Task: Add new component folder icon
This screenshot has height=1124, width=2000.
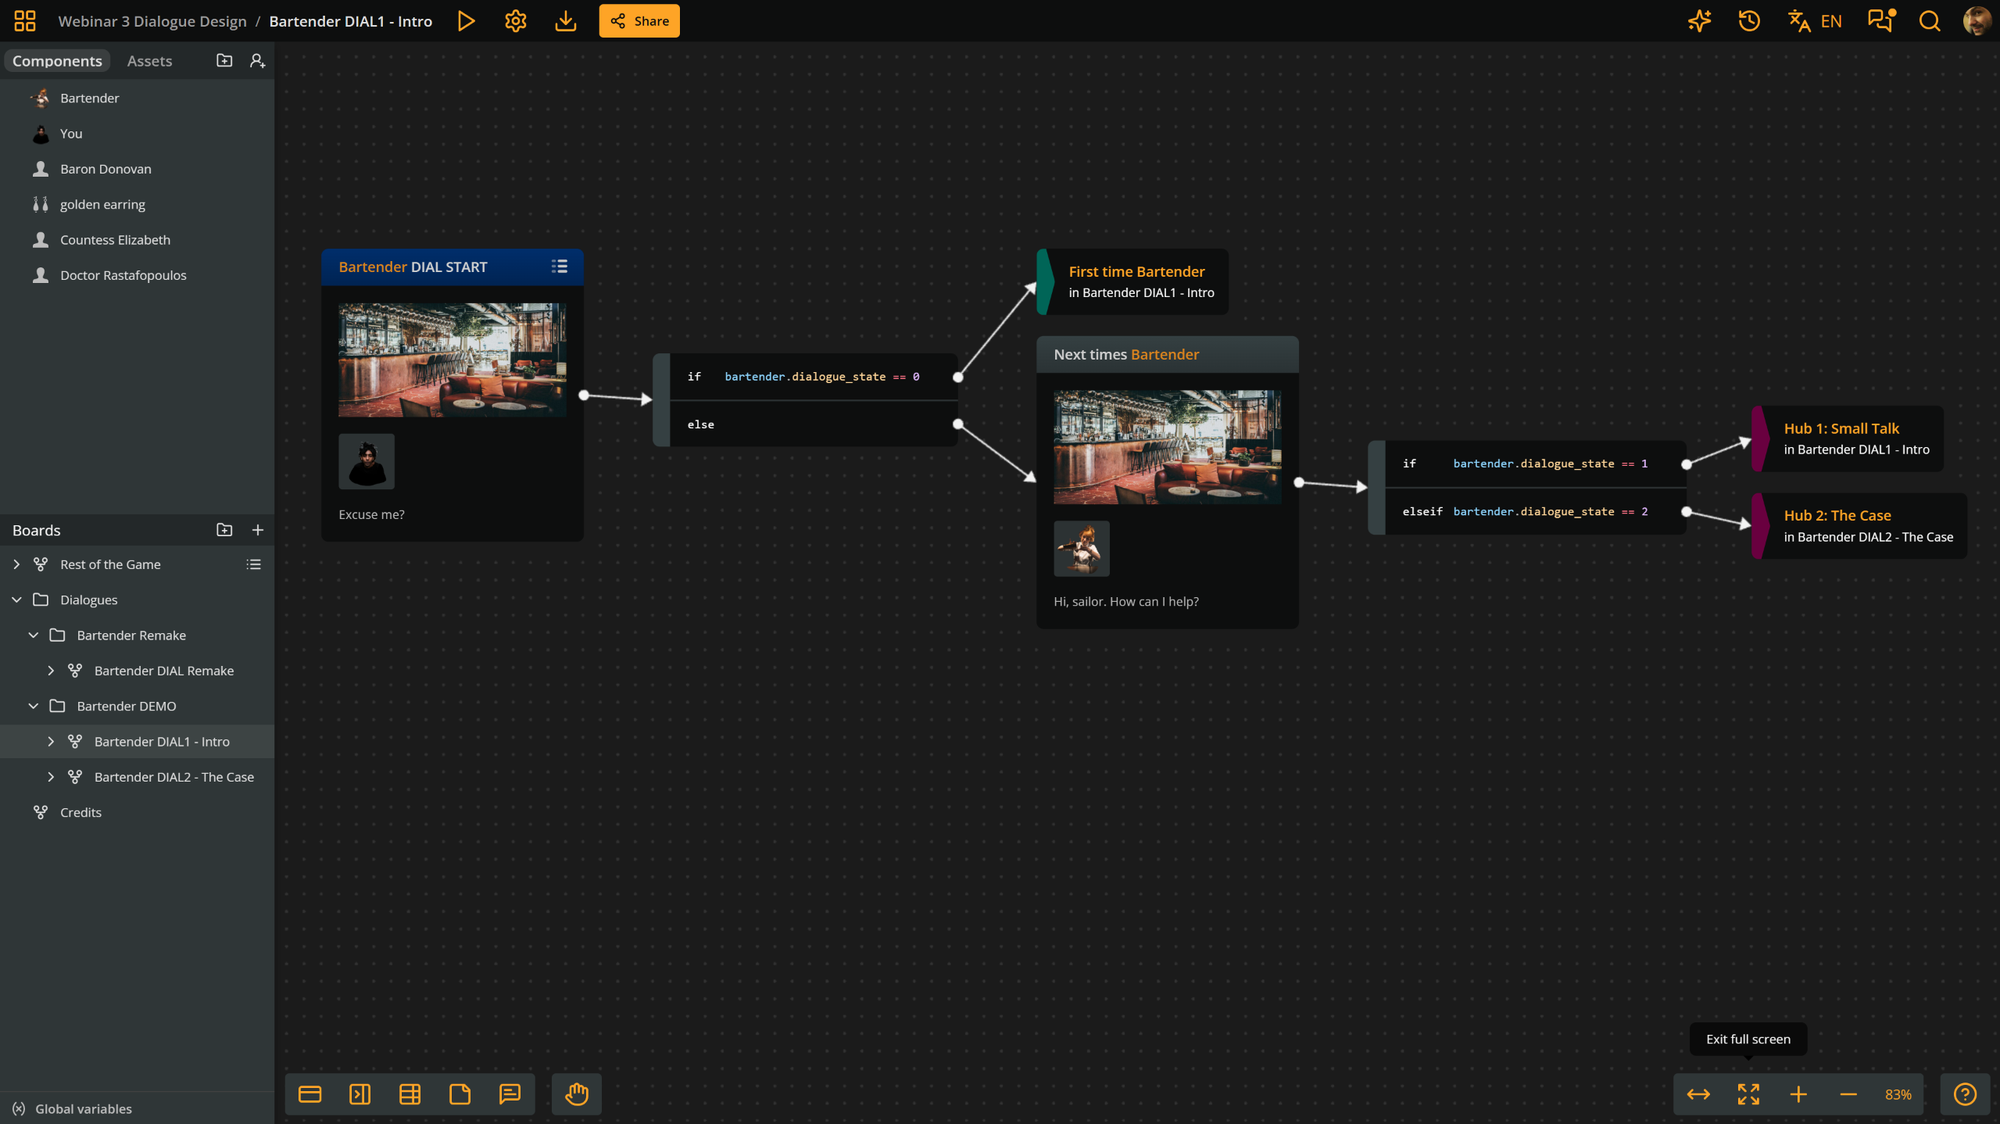Action: pos(224,61)
